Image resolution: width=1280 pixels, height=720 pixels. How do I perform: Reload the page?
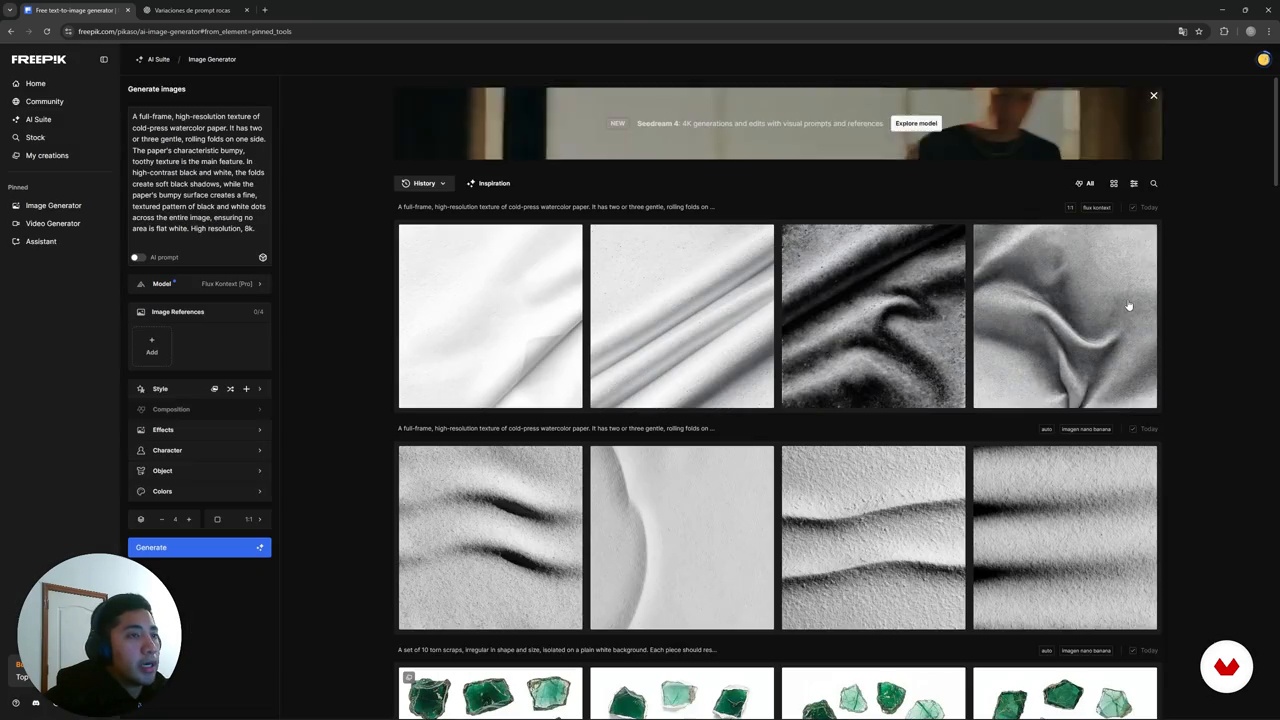tap(46, 31)
